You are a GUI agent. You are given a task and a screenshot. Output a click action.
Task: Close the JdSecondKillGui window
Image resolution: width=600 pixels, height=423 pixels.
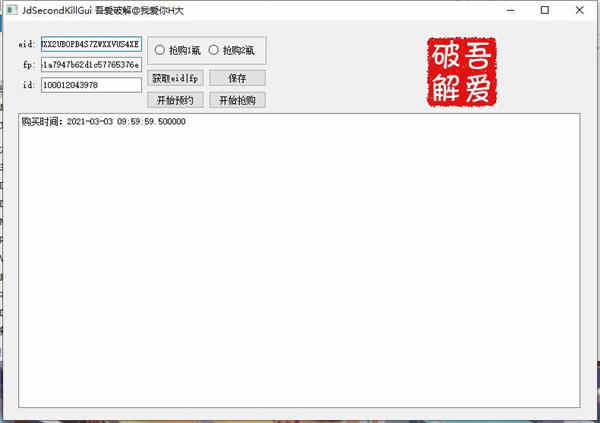[x=581, y=10]
